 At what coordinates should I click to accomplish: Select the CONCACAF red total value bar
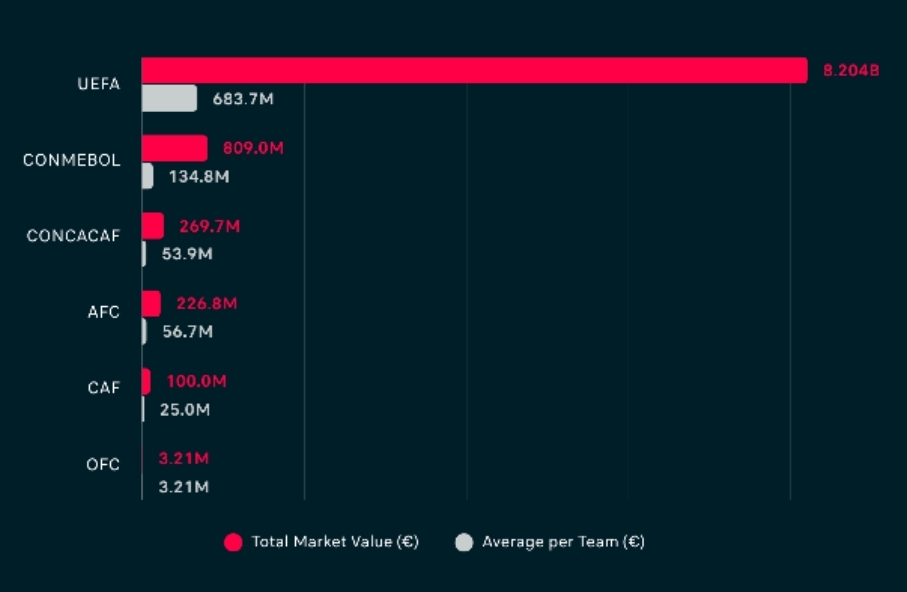(x=153, y=226)
